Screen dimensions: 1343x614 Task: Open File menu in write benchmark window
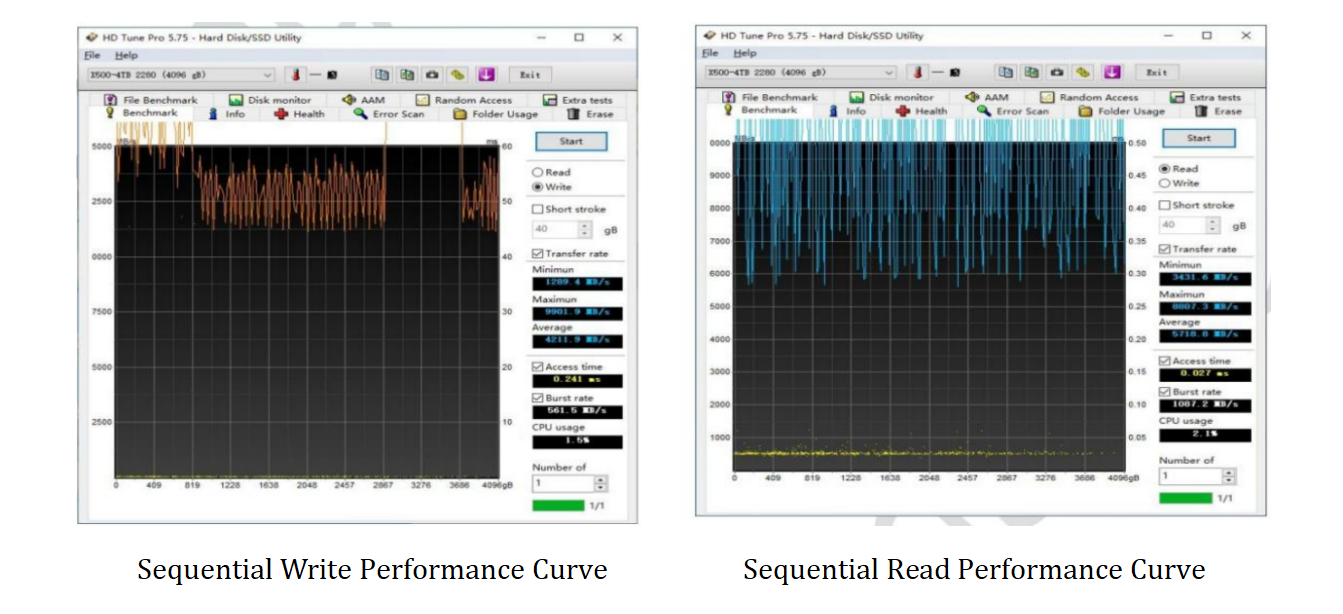[92, 55]
